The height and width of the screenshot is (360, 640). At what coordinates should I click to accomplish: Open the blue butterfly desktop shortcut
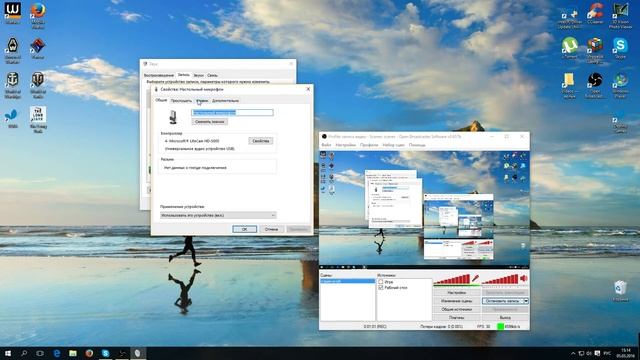click(x=13, y=117)
